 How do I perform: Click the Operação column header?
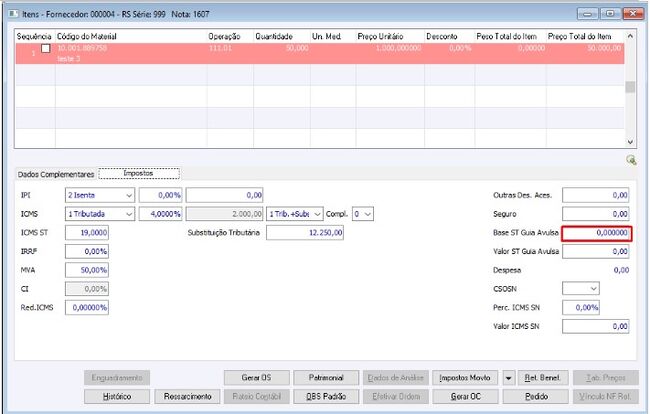pyautogui.click(x=230, y=36)
